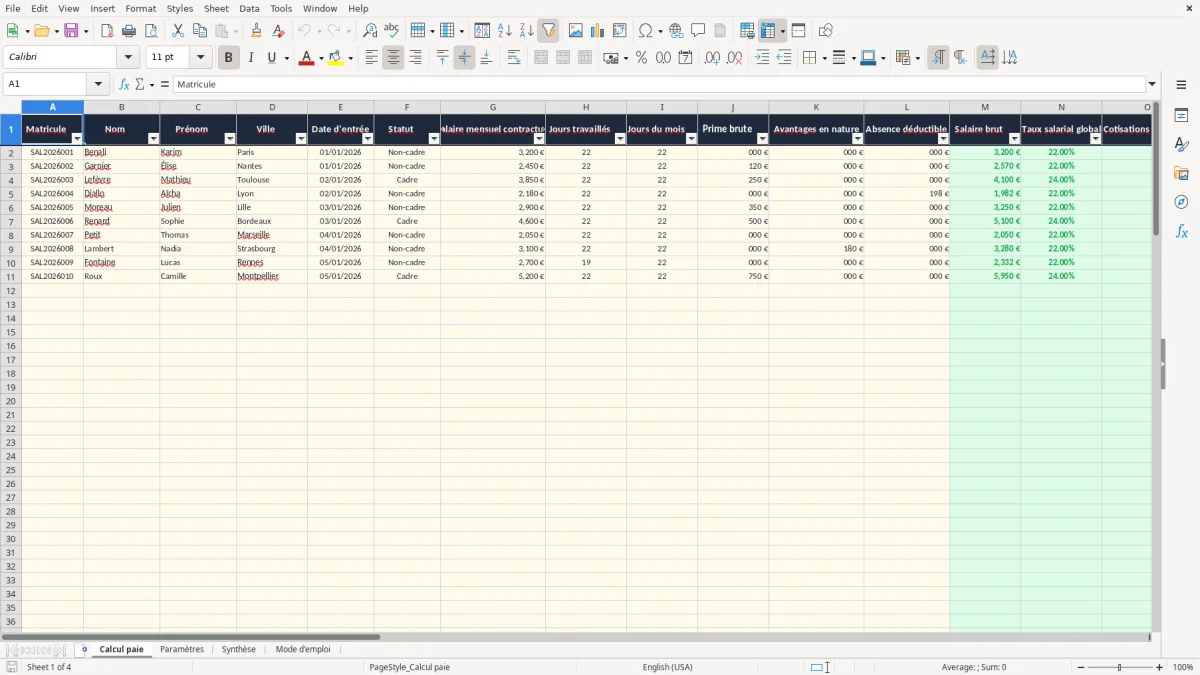Viewport: 1200px width, 675px height.
Task: Toggle Bold formatting
Action: point(228,58)
